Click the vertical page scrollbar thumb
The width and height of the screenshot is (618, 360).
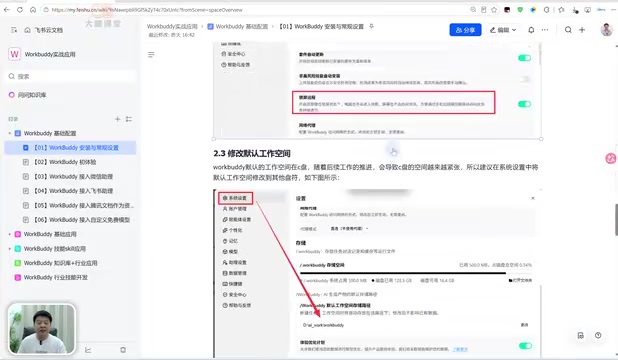tap(616, 220)
